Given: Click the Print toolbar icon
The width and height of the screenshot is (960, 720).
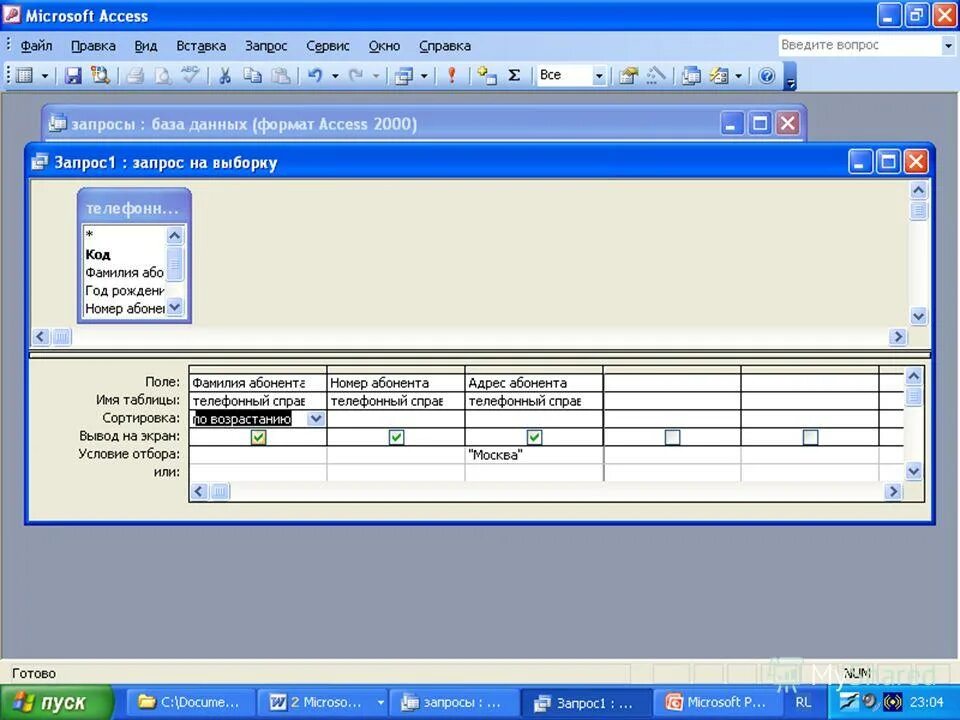Looking at the screenshot, I should pos(135,76).
